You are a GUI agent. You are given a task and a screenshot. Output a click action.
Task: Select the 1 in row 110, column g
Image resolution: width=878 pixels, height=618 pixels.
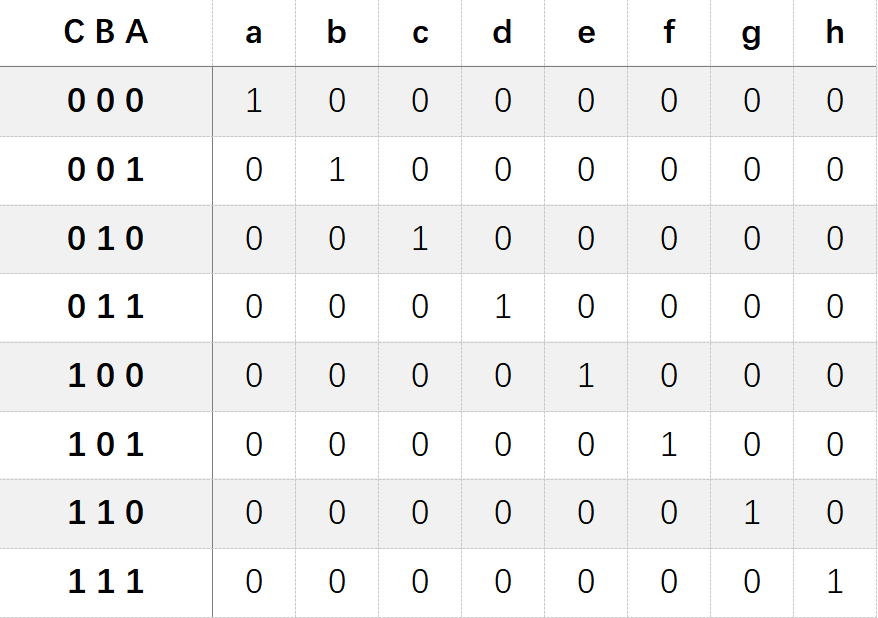tap(751, 513)
